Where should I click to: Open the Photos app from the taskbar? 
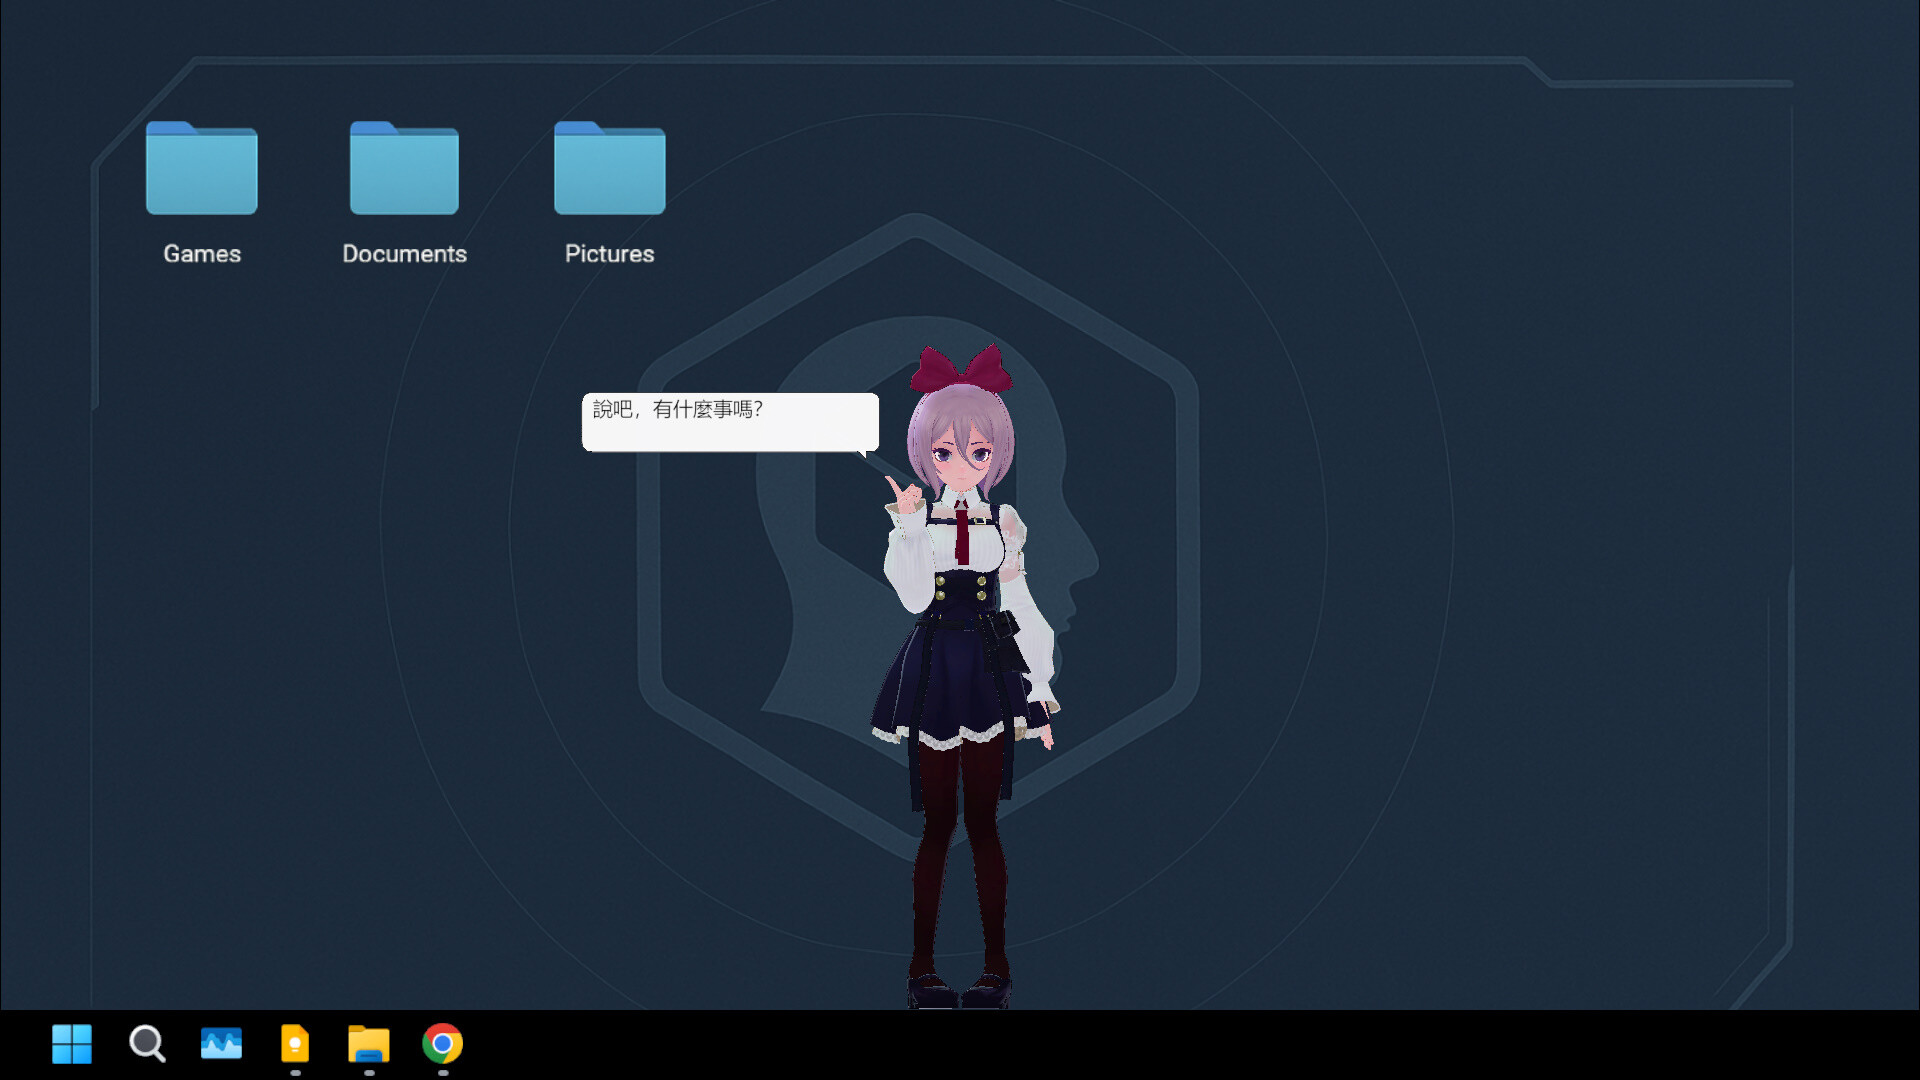(220, 1045)
